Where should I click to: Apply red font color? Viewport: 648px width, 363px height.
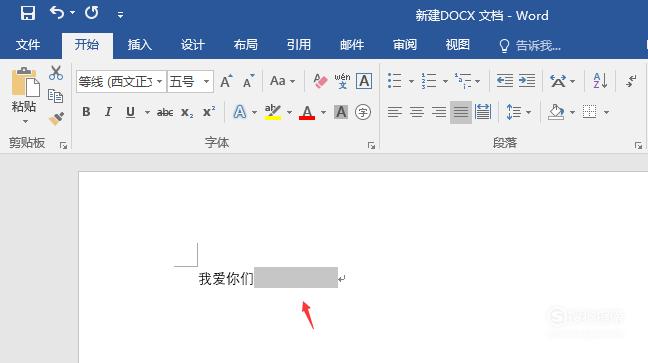pyautogui.click(x=307, y=112)
